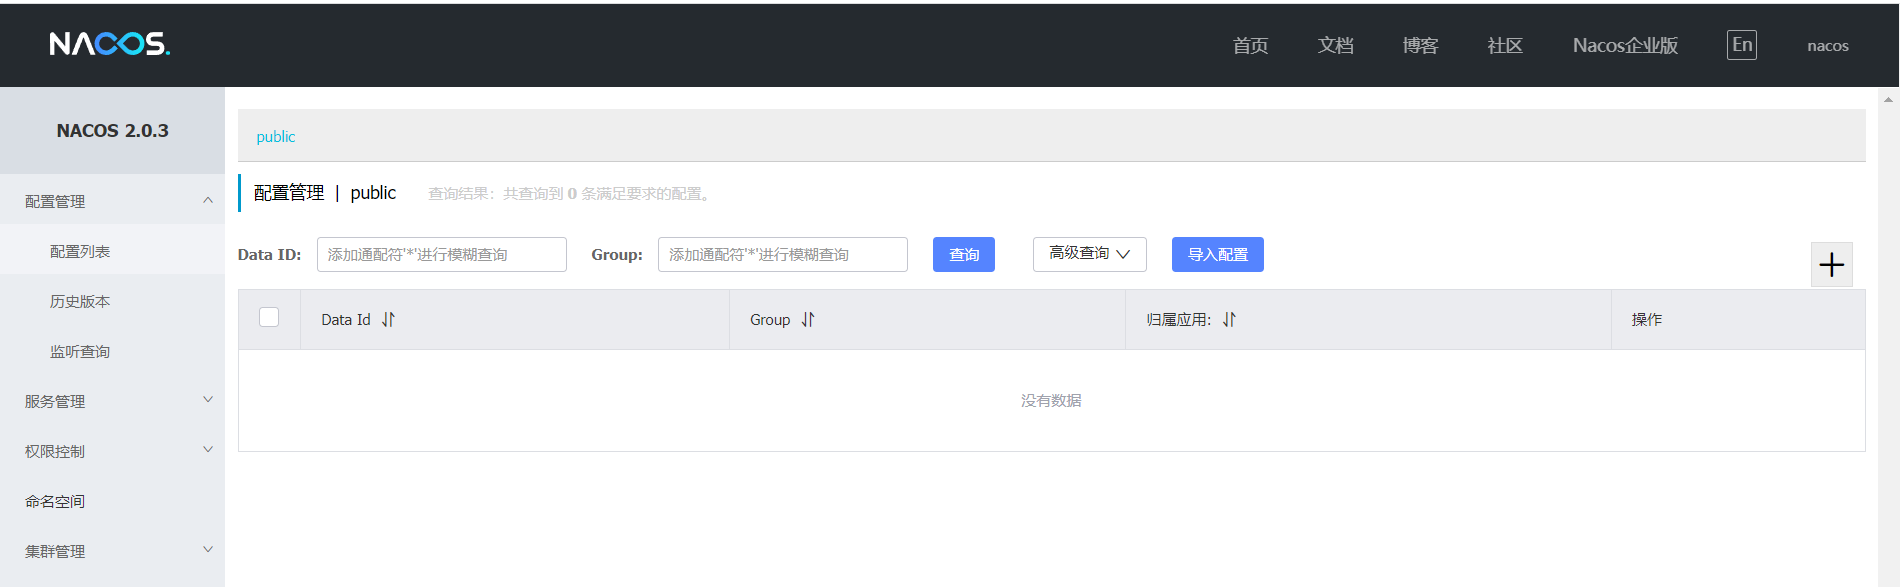
Task: Open the 高级查询 advanced query dropdown
Action: point(1089,254)
